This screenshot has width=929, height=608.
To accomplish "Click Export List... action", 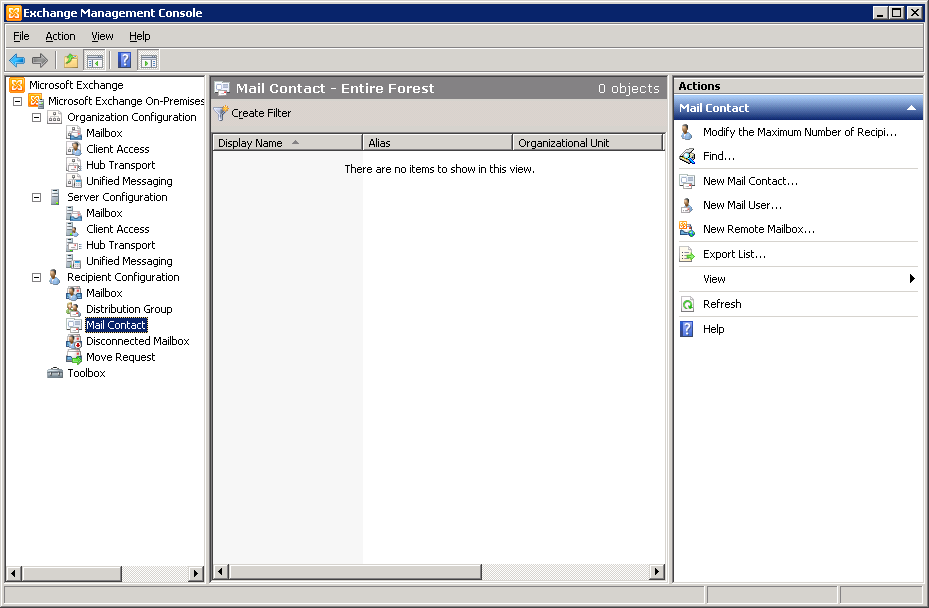I will (734, 254).
